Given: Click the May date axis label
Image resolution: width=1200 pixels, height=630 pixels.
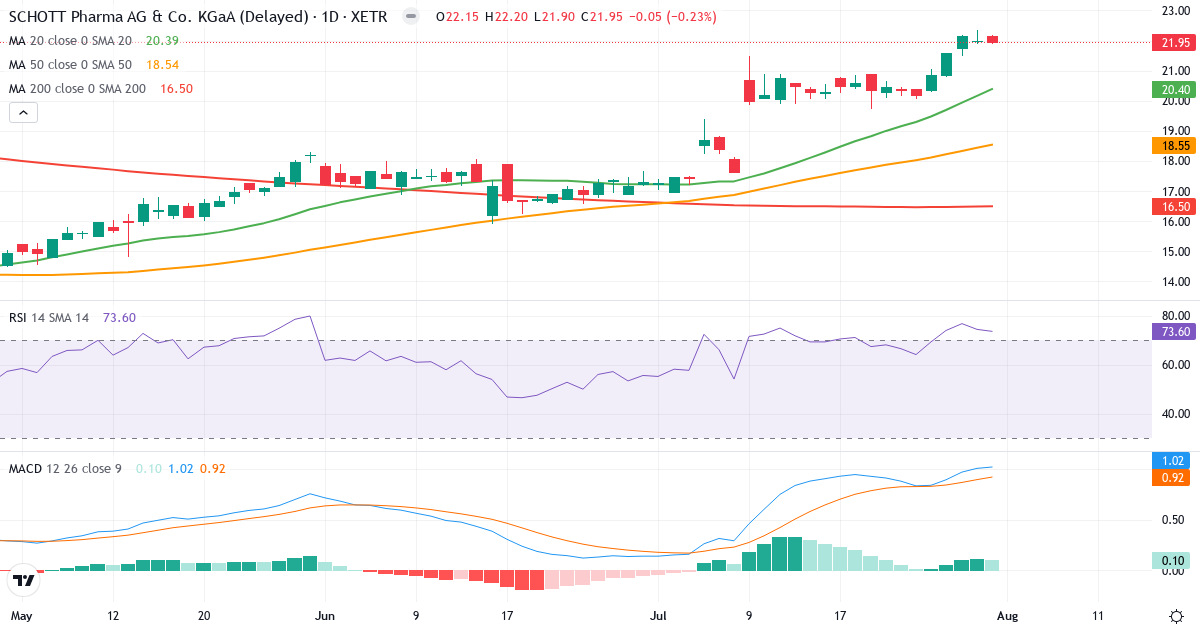Looking at the screenshot, I should [20, 616].
